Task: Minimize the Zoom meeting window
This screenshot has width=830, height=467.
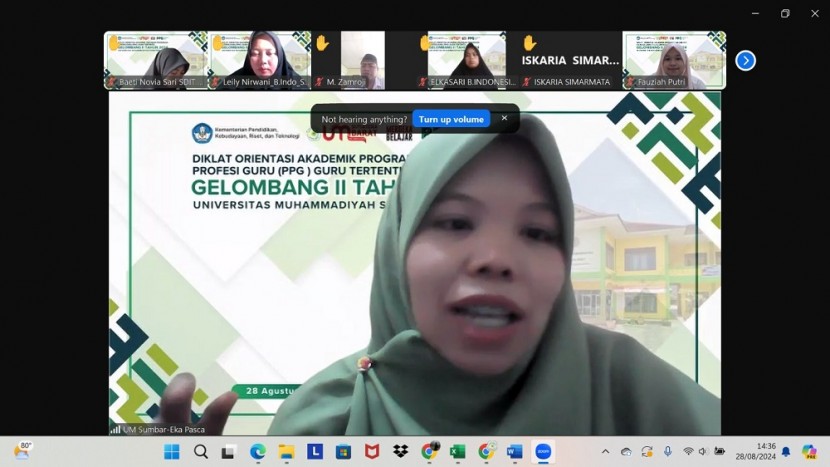Action: pos(755,13)
